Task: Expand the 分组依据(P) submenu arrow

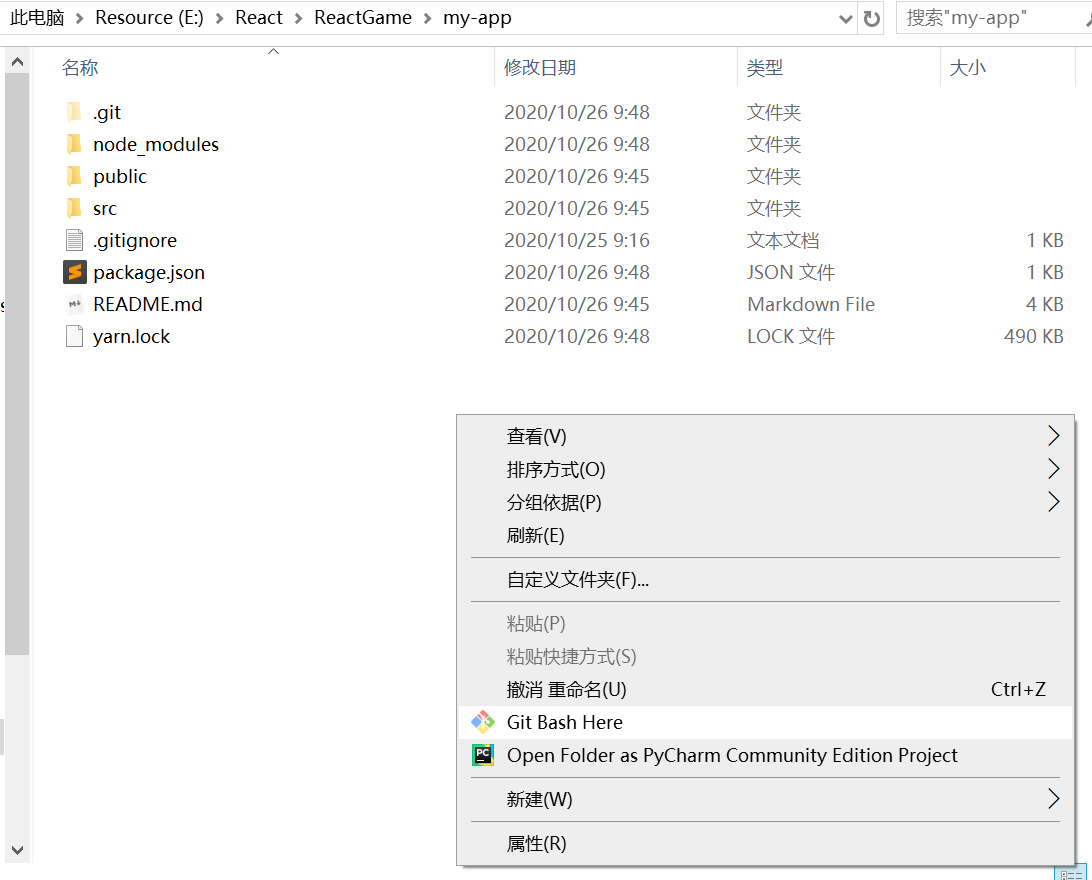Action: pyautogui.click(x=1054, y=502)
